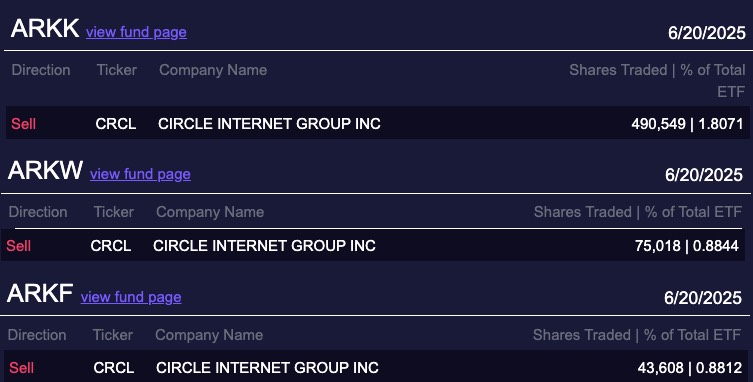
Task: Click the ARKK fund heading
Action: (x=45, y=28)
